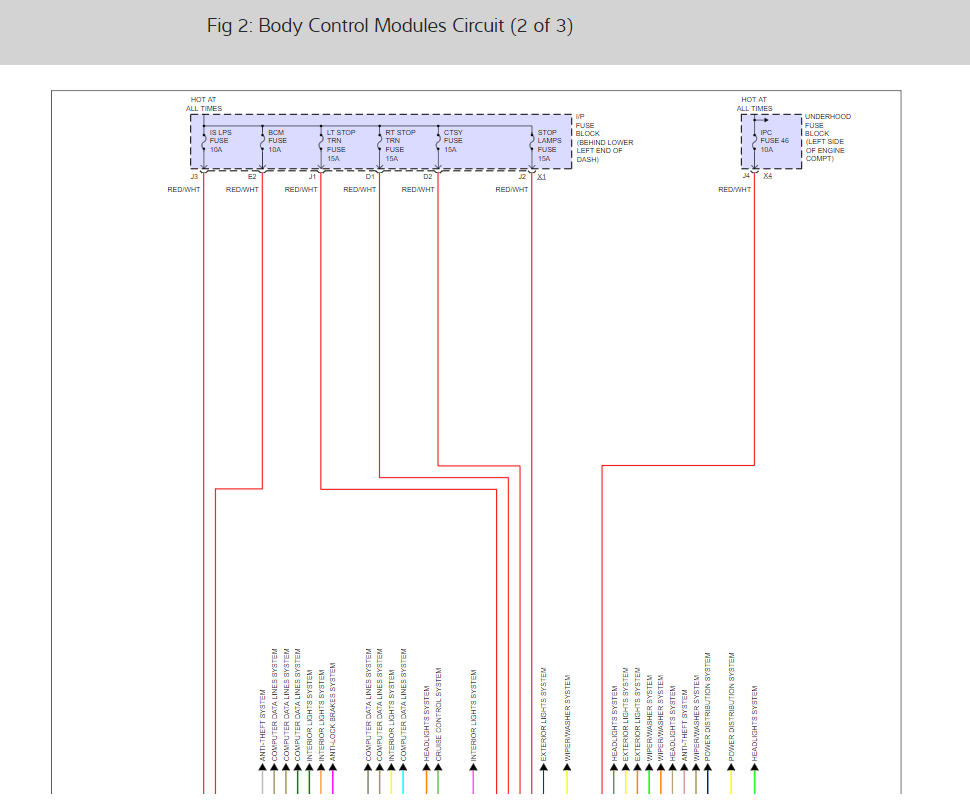Click the 'IPC FUSE 46 10A' label
This screenshot has width=970, height=807.
coord(775,141)
